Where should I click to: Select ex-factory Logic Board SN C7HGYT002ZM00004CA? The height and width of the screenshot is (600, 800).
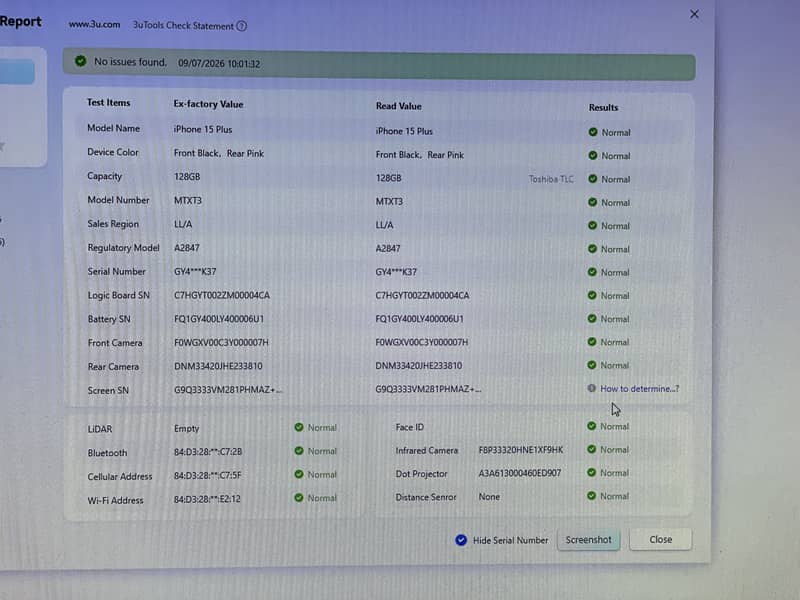click(x=221, y=295)
